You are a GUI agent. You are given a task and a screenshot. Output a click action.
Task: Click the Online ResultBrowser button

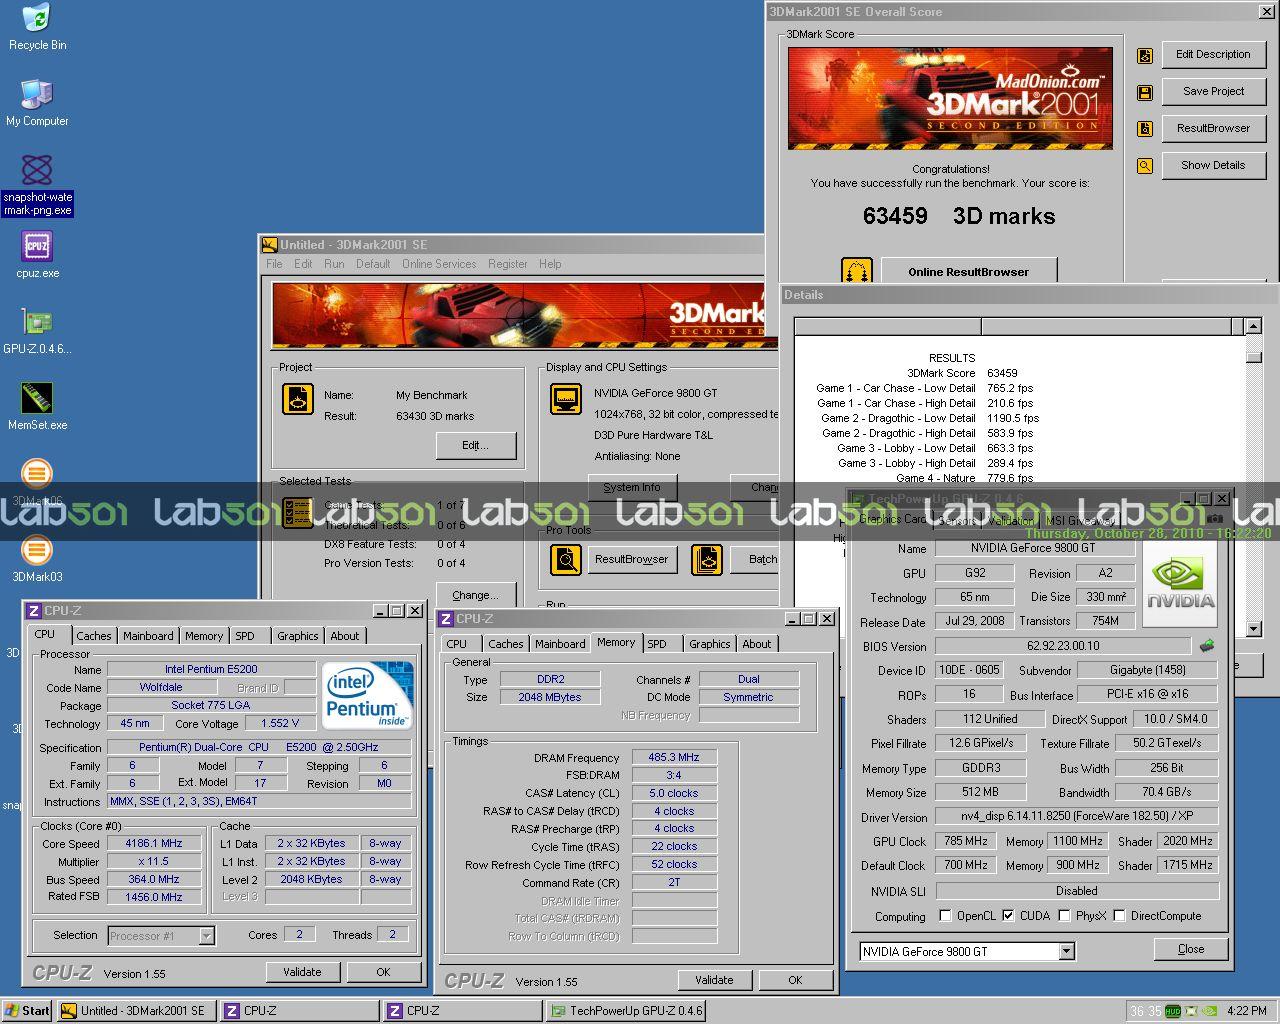pos(968,271)
